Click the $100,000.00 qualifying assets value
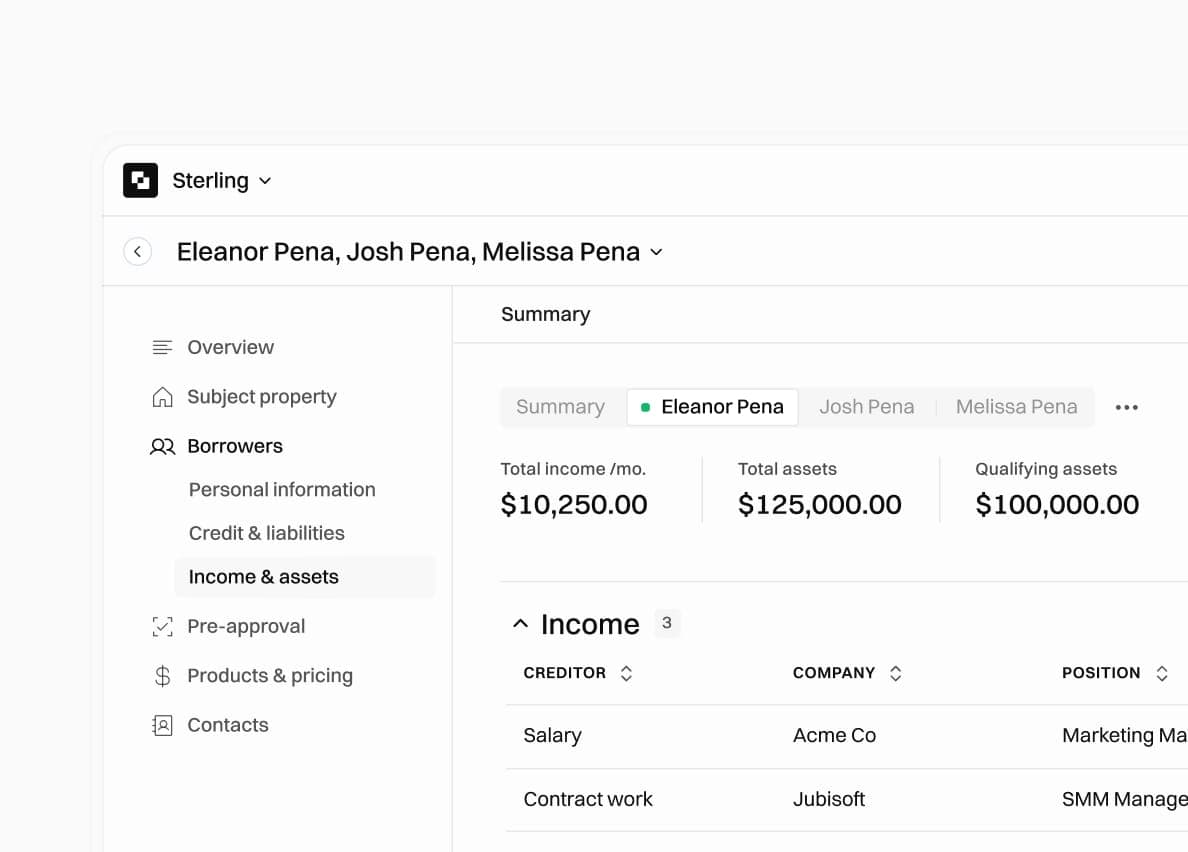Viewport: 1188px width, 852px height. point(1057,504)
